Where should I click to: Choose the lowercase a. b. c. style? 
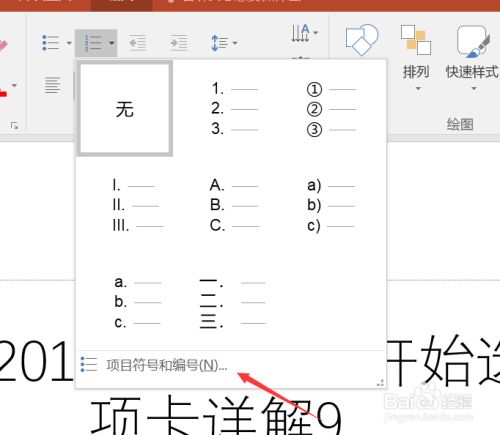point(137,302)
